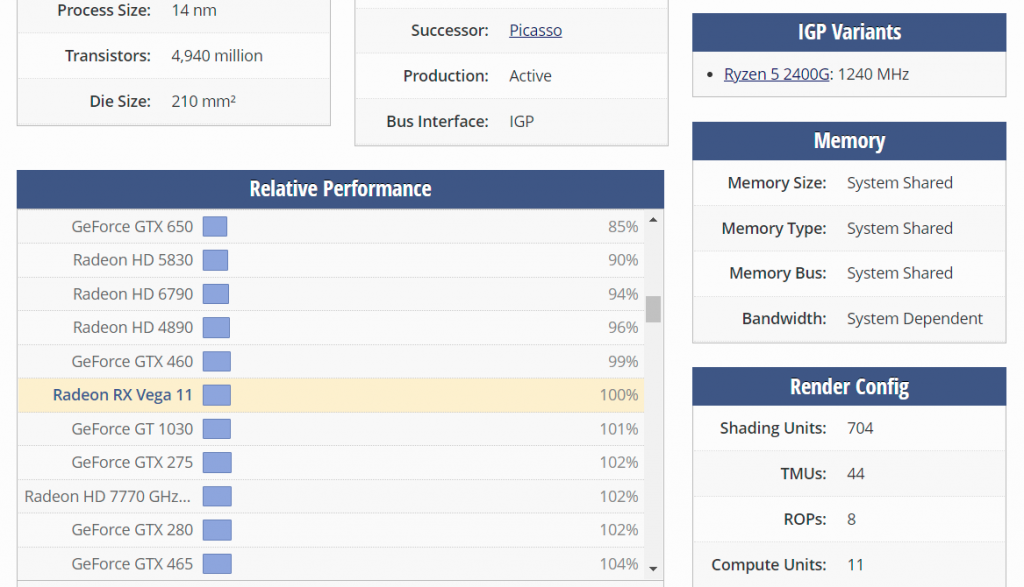Open the Ryzen 5 2400G link

(x=777, y=74)
